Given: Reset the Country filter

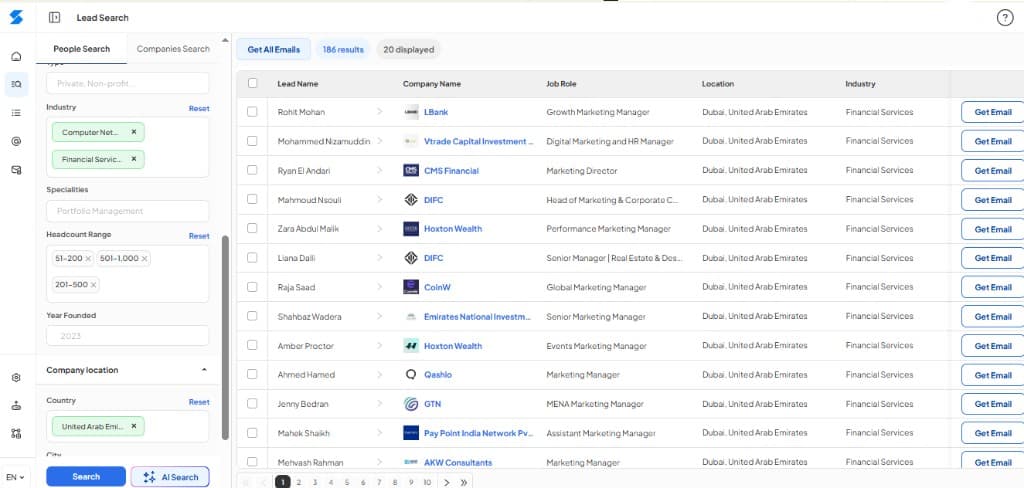Looking at the screenshot, I should 199,402.
